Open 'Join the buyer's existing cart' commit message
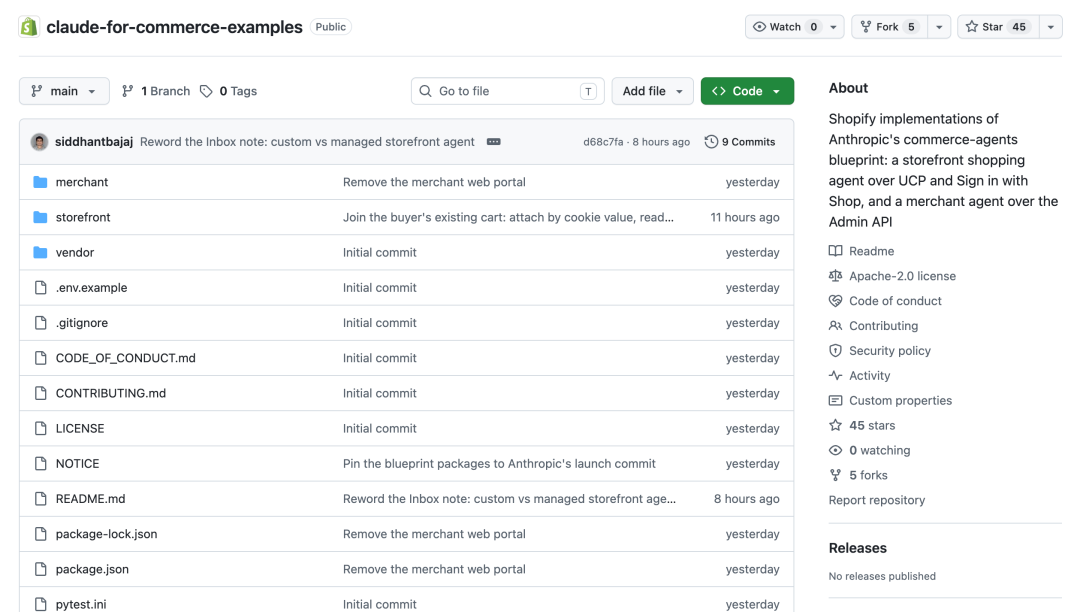Image resolution: width=1080 pixels, height=612 pixels. [508, 217]
